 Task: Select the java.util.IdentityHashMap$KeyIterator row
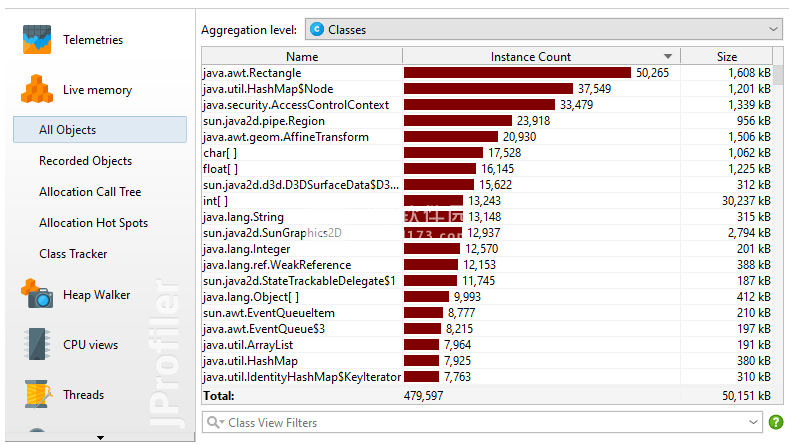pyautogui.click(x=487, y=377)
